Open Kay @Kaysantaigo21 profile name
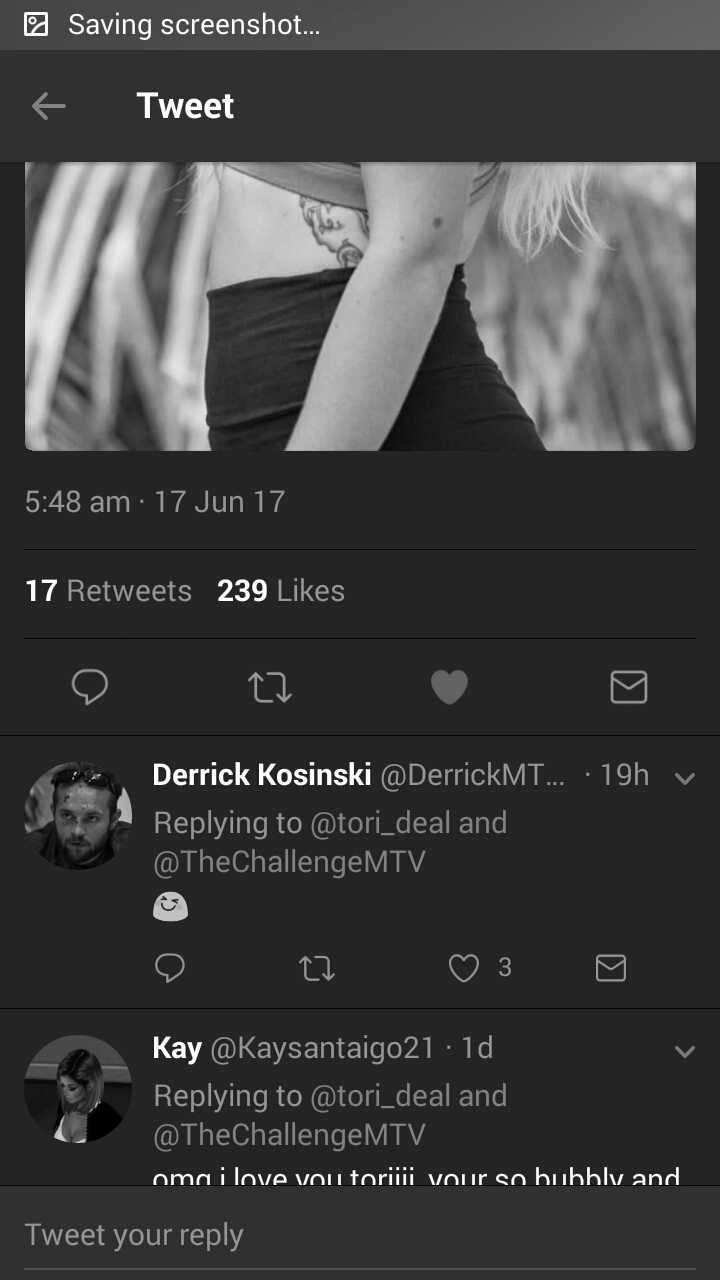720x1280 pixels. coord(294,1048)
